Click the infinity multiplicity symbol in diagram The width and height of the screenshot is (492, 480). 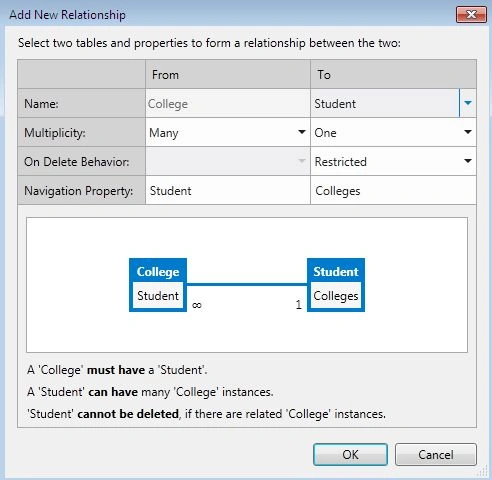point(197,305)
